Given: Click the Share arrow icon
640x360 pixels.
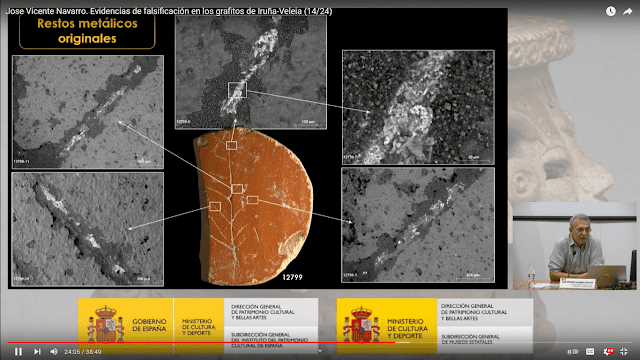Looking at the screenshot, I should click(627, 11).
